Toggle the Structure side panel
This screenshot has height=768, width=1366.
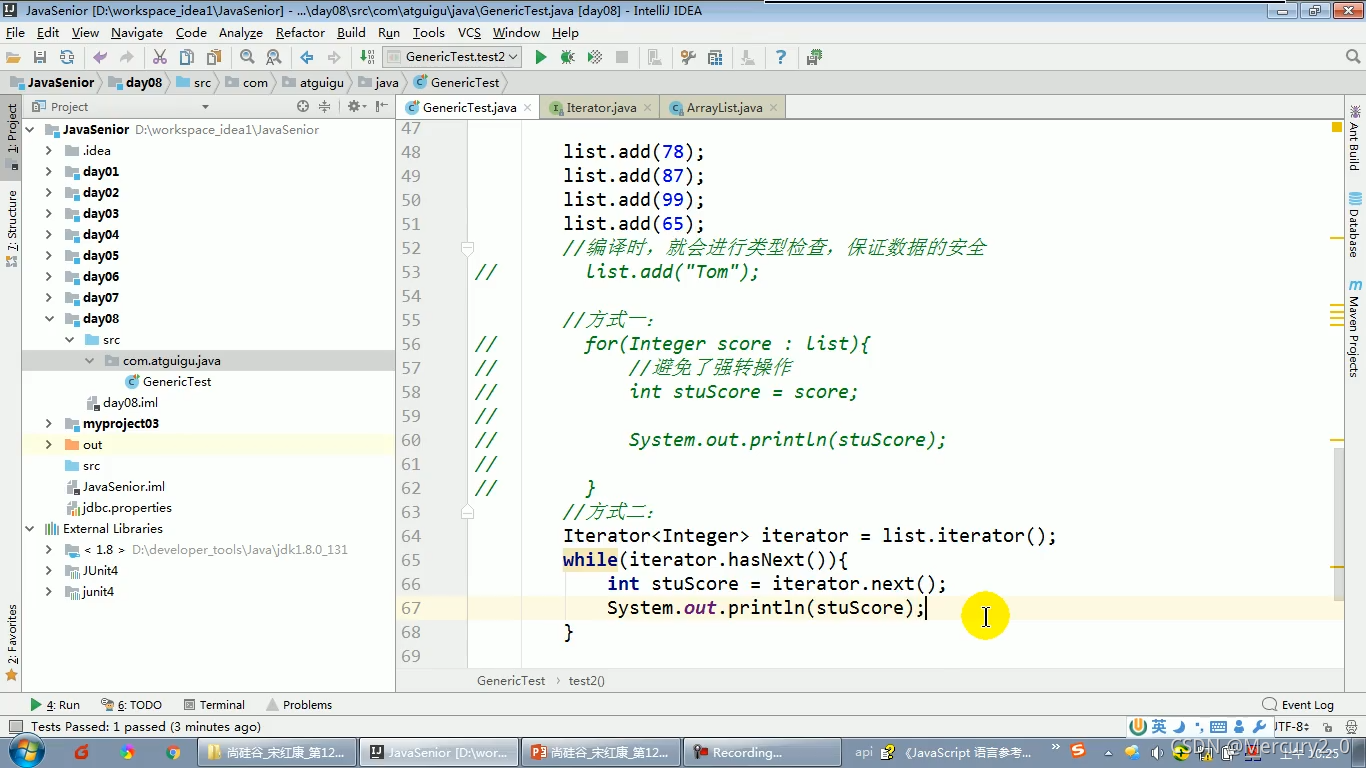coord(12,228)
